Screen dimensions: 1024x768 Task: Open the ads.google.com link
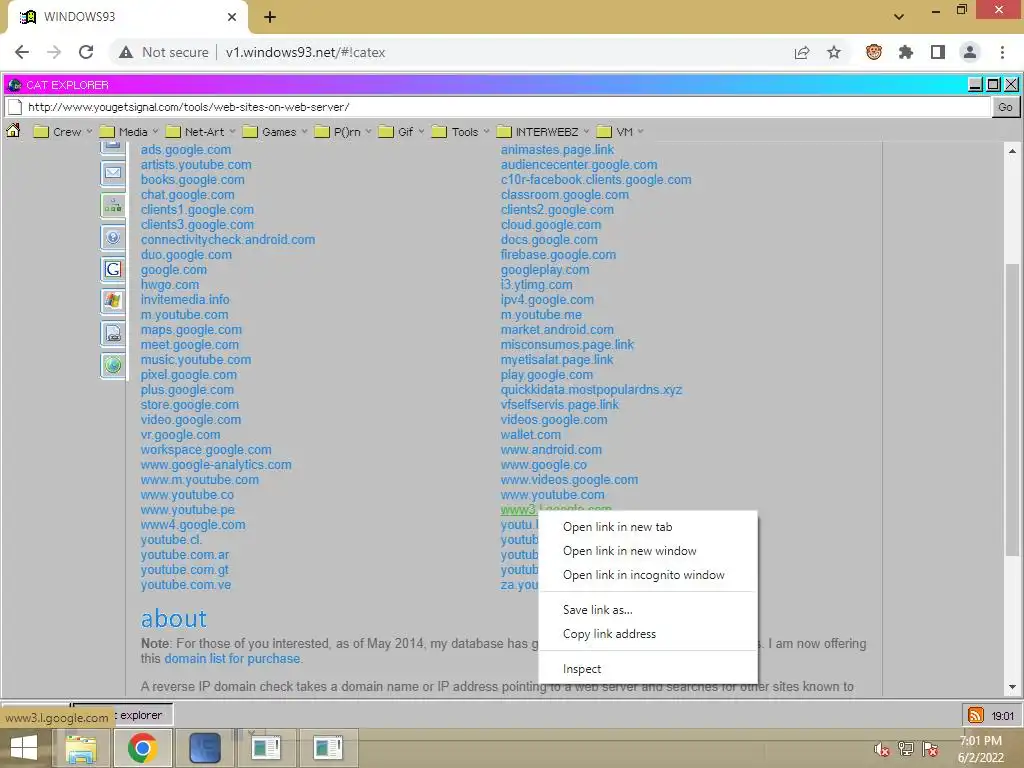(x=186, y=150)
